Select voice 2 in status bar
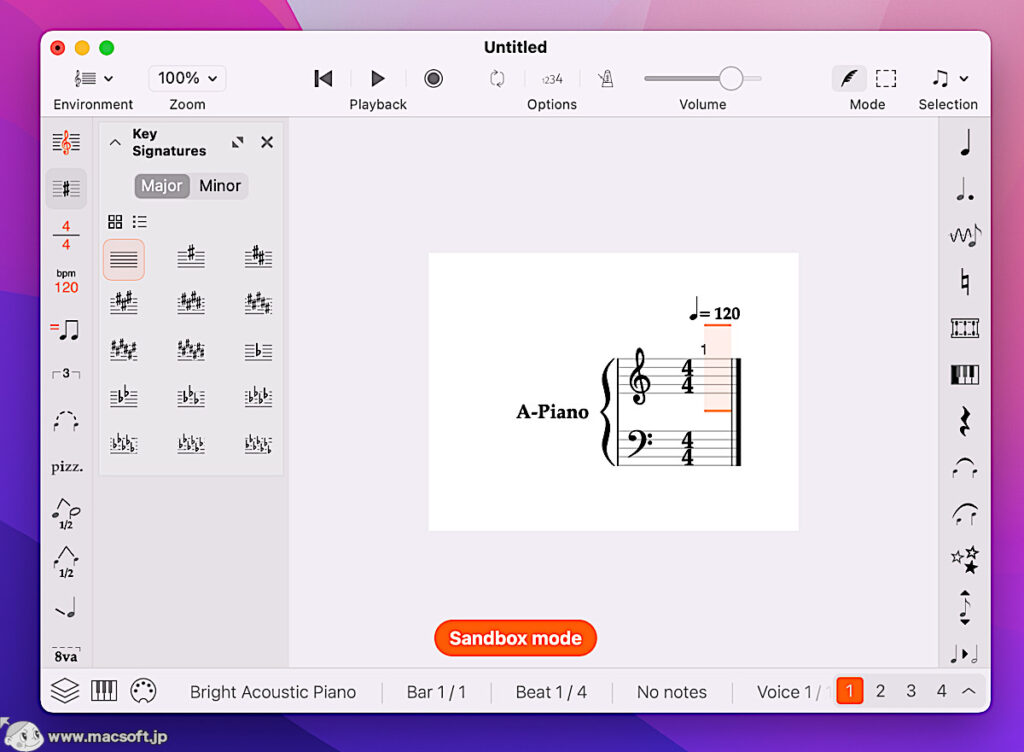1024x752 pixels. click(880, 691)
